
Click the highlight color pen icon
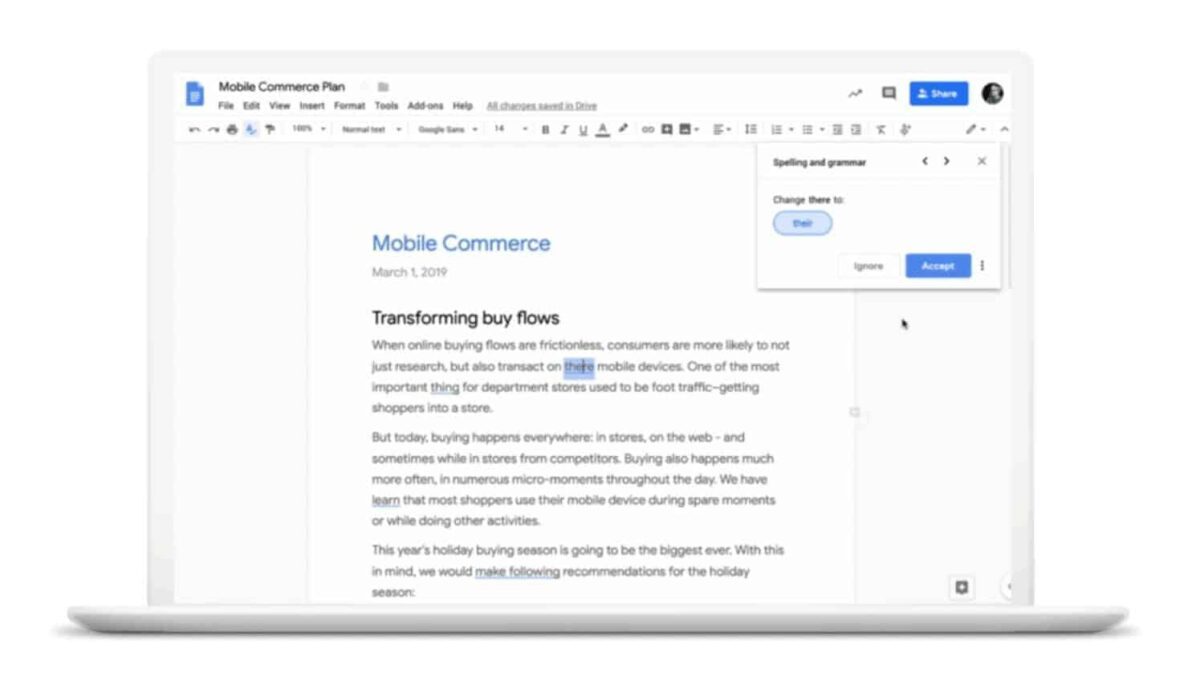pos(623,129)
